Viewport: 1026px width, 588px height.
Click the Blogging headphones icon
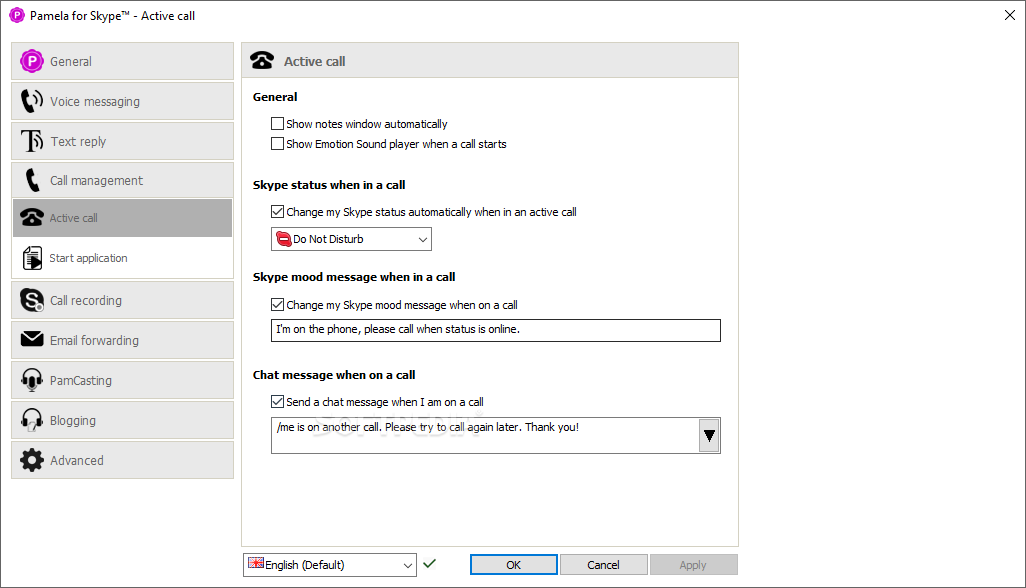[31, 420]
